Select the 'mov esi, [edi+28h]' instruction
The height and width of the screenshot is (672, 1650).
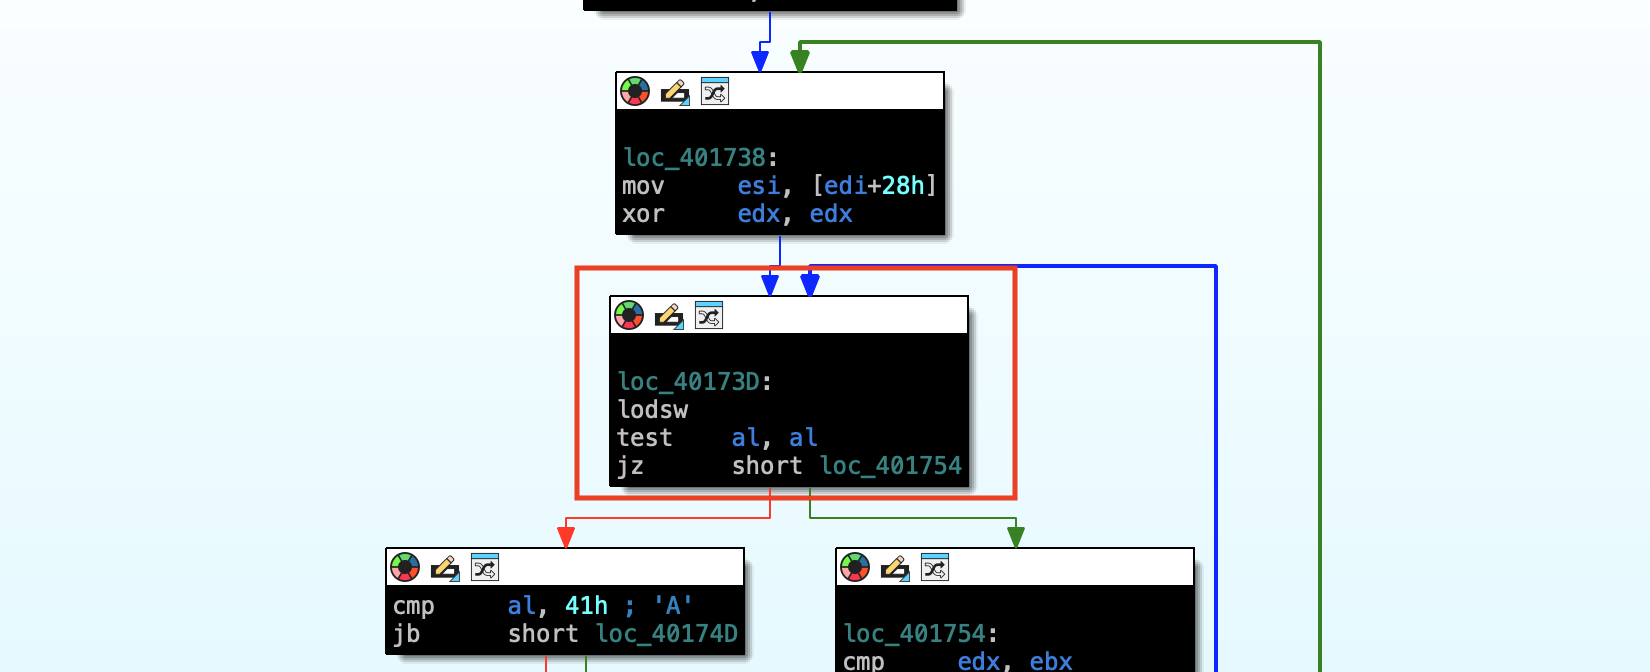coord(779,186)
